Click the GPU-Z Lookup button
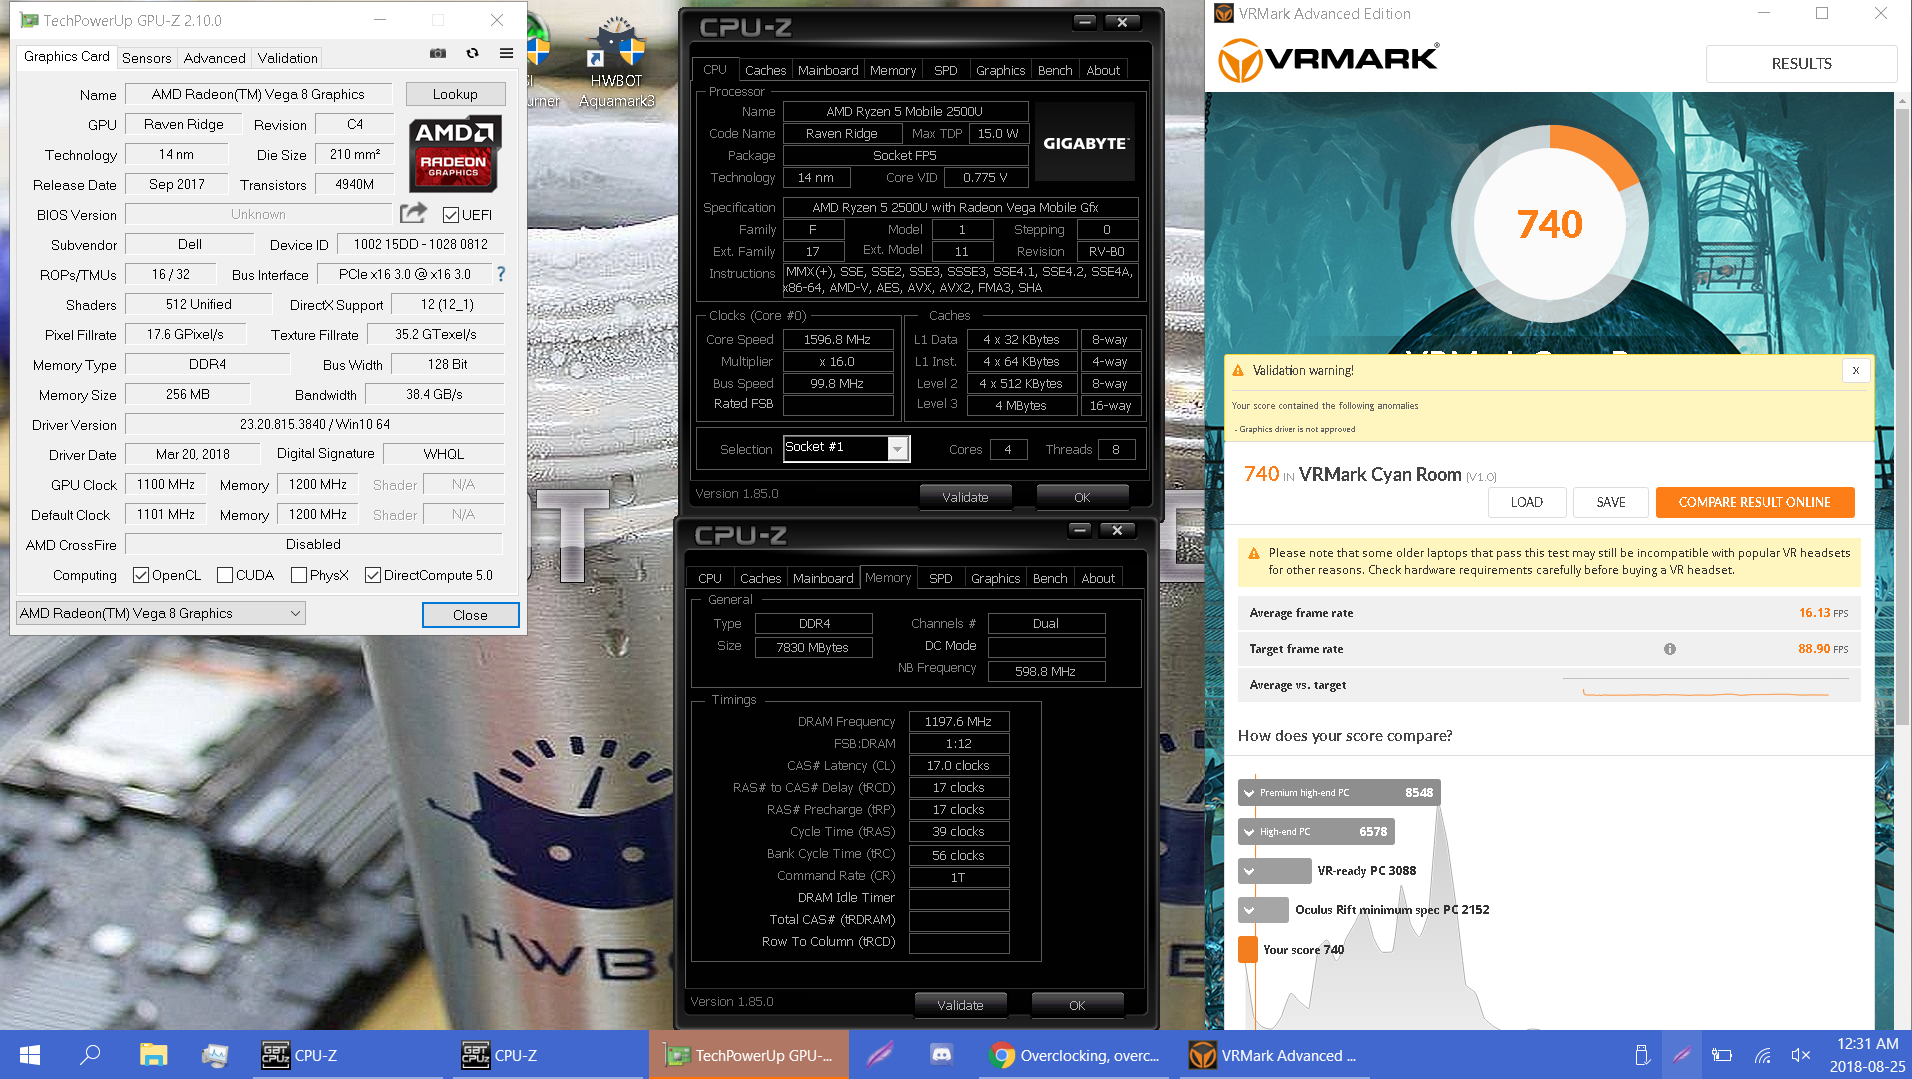The image size is (1912, 1079). pos(455,94)
